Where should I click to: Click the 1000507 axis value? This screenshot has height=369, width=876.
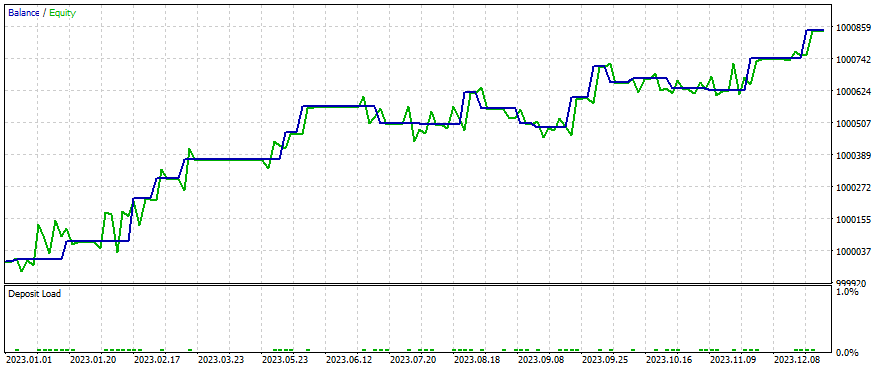click(x=853, y=123)
